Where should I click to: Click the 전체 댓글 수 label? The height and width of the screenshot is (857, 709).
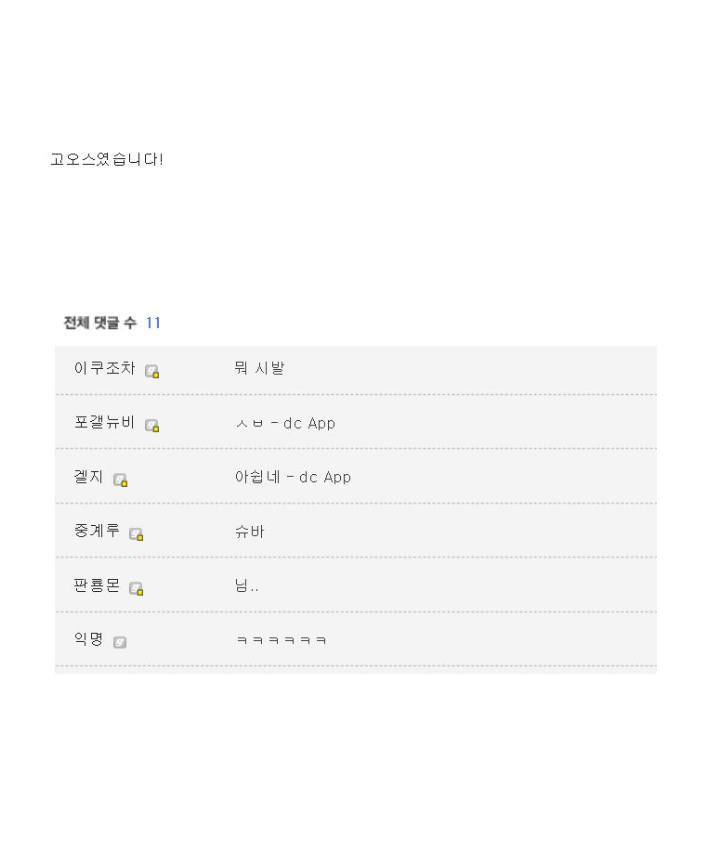(x=100, y=322)
